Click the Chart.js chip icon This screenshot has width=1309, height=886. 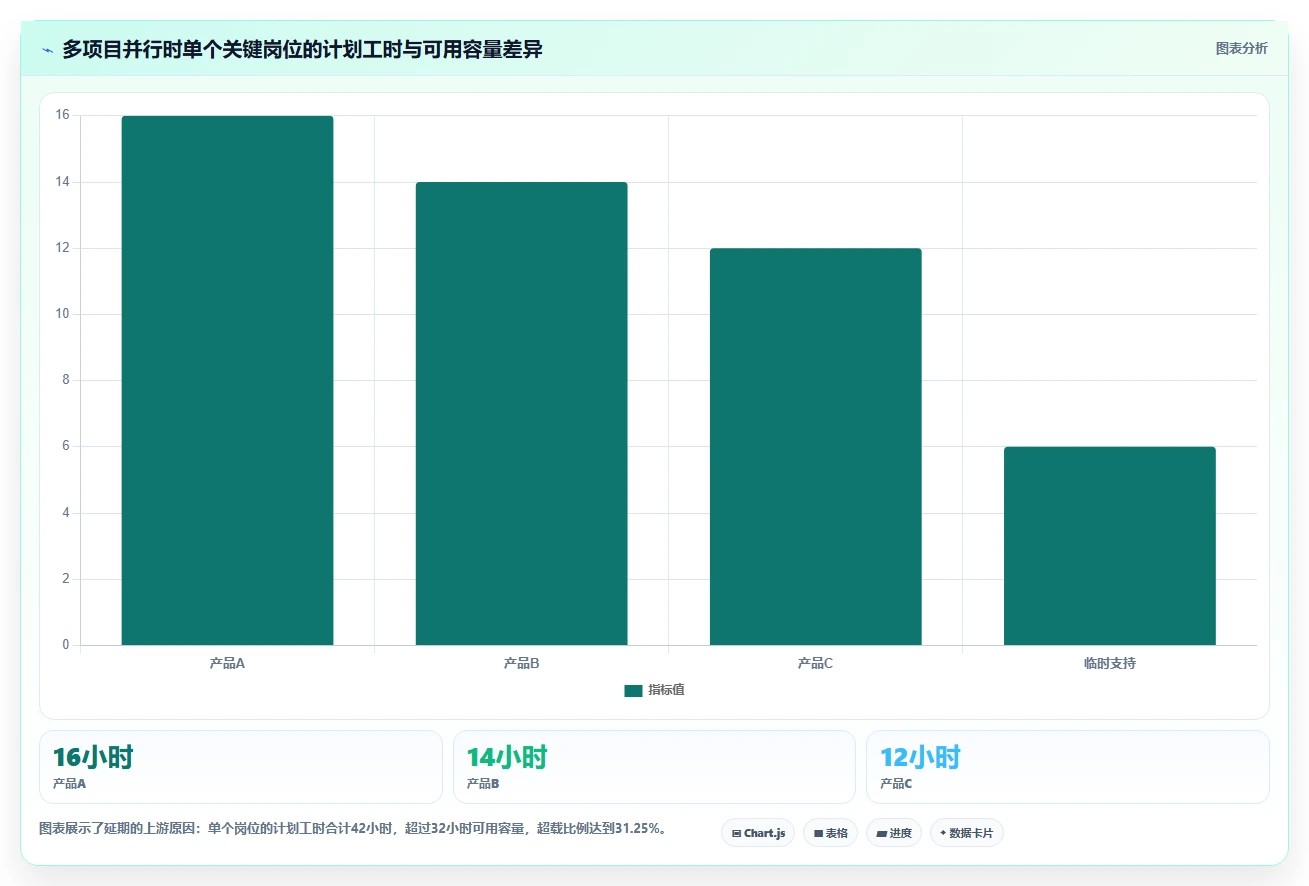click(736, 833)
